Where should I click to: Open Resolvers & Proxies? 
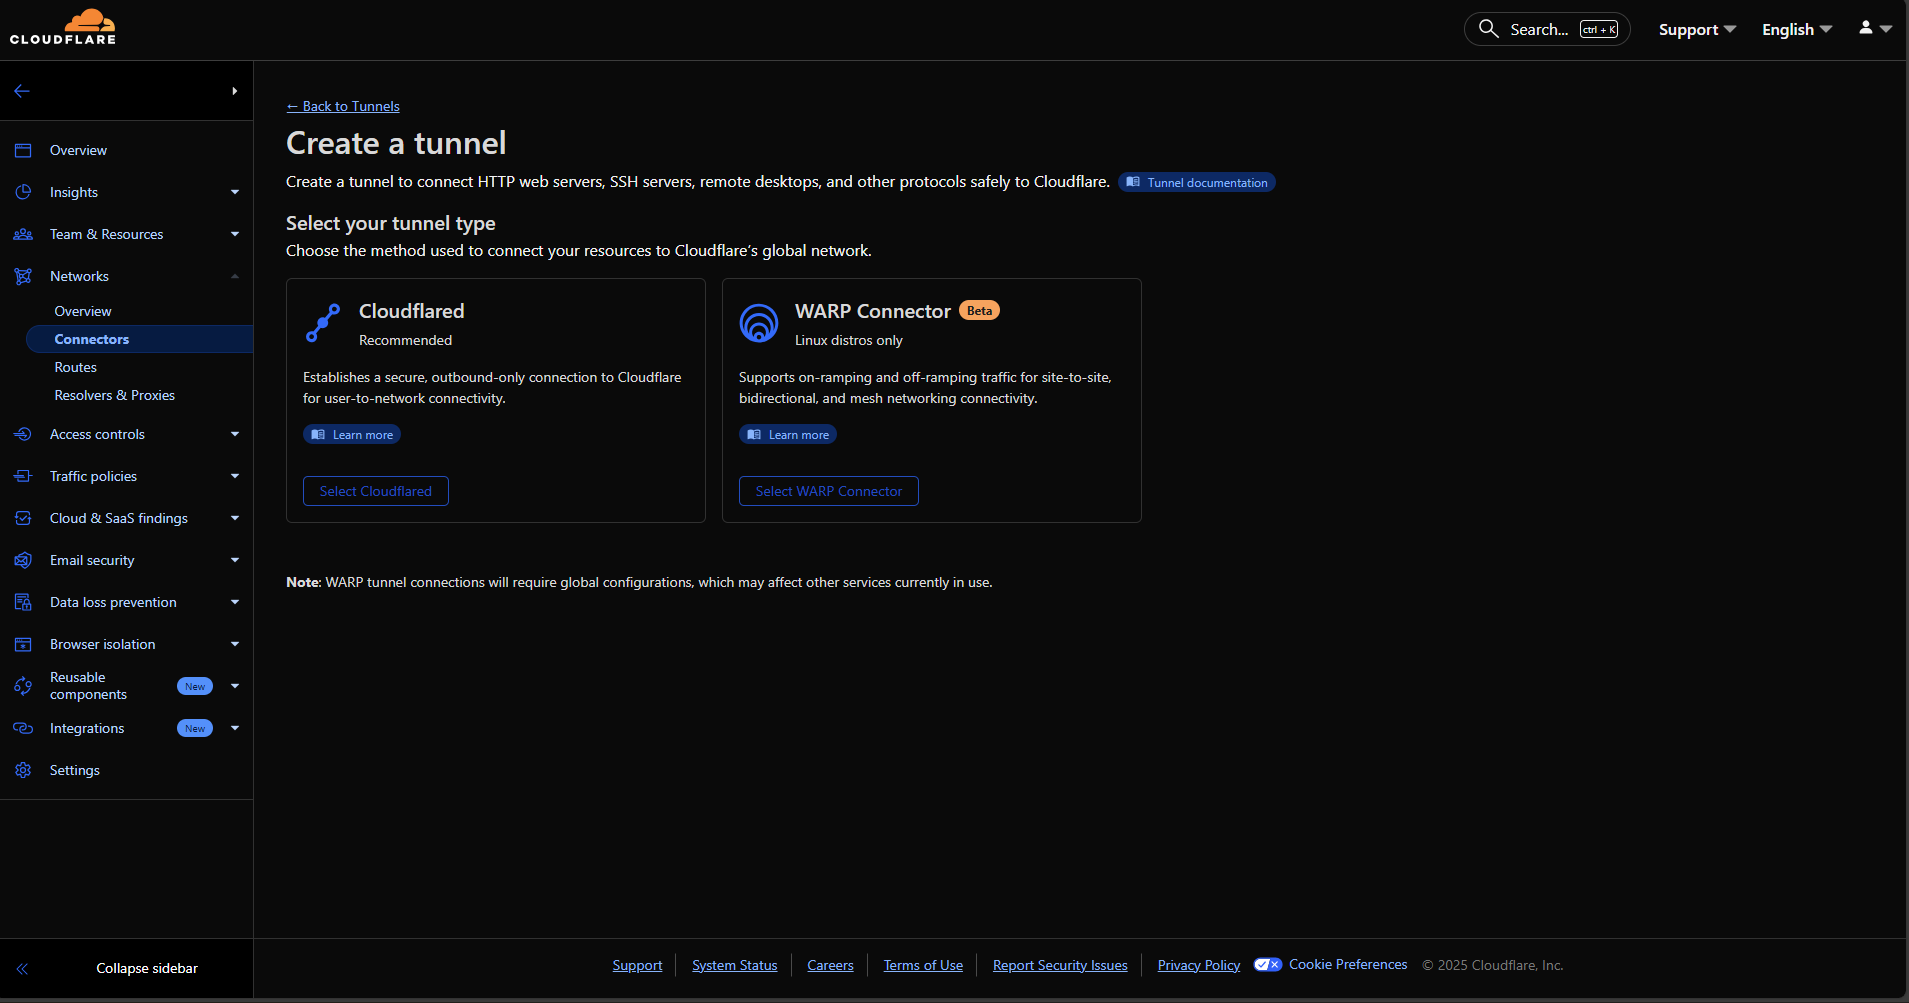pyautogui.click(x=115, y=395)
